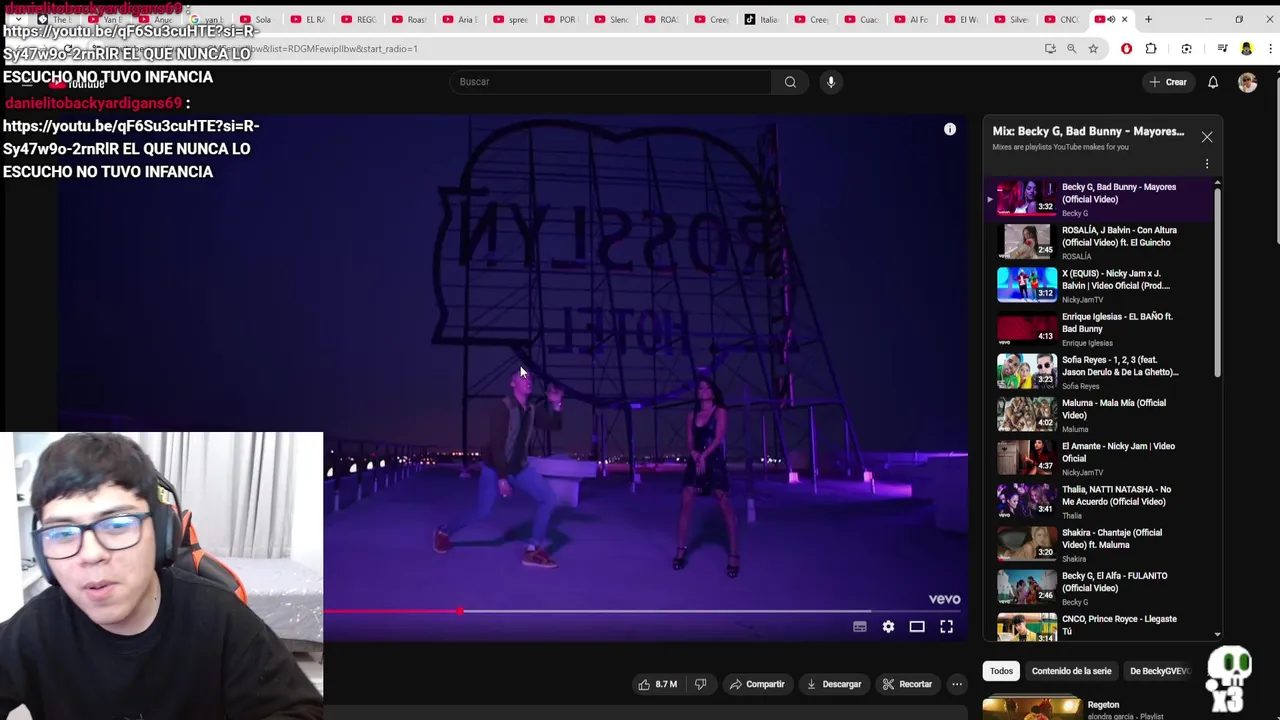Switch to the Cuac tab

[x=862, y=19]
